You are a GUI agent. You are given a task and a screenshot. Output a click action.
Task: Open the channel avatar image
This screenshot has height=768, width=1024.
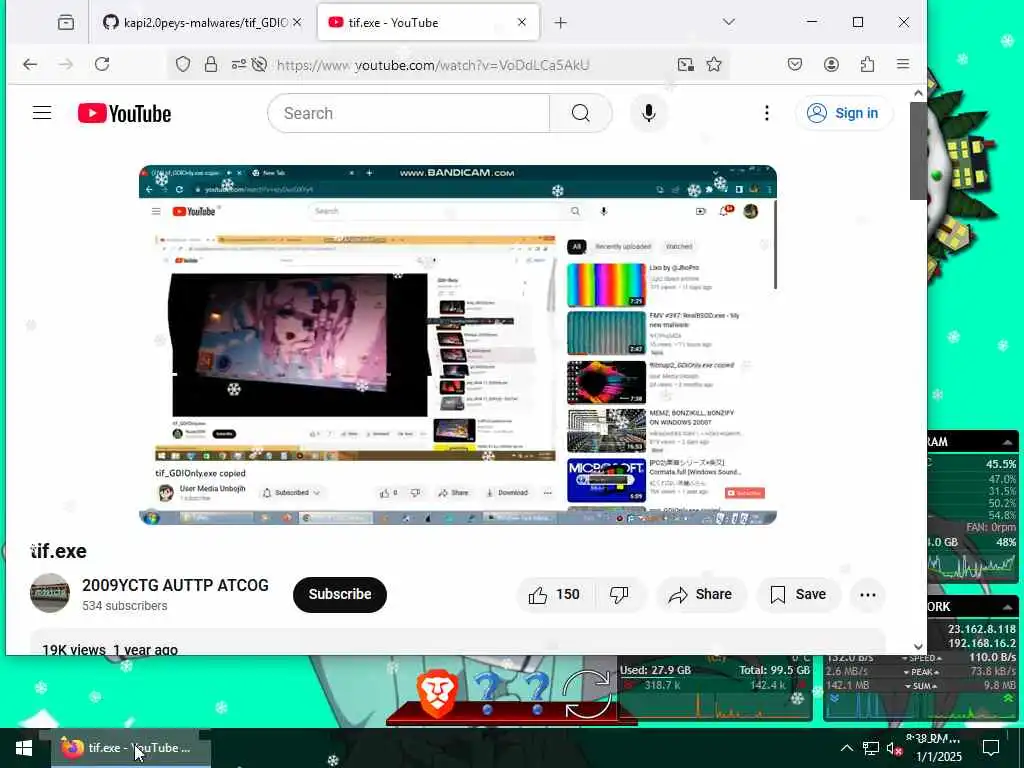click(50, 593)
